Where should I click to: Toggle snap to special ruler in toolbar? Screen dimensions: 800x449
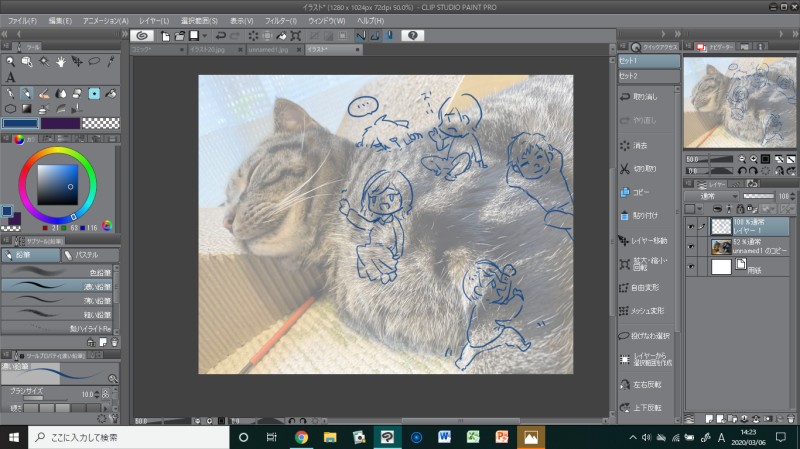click(374, 36)
